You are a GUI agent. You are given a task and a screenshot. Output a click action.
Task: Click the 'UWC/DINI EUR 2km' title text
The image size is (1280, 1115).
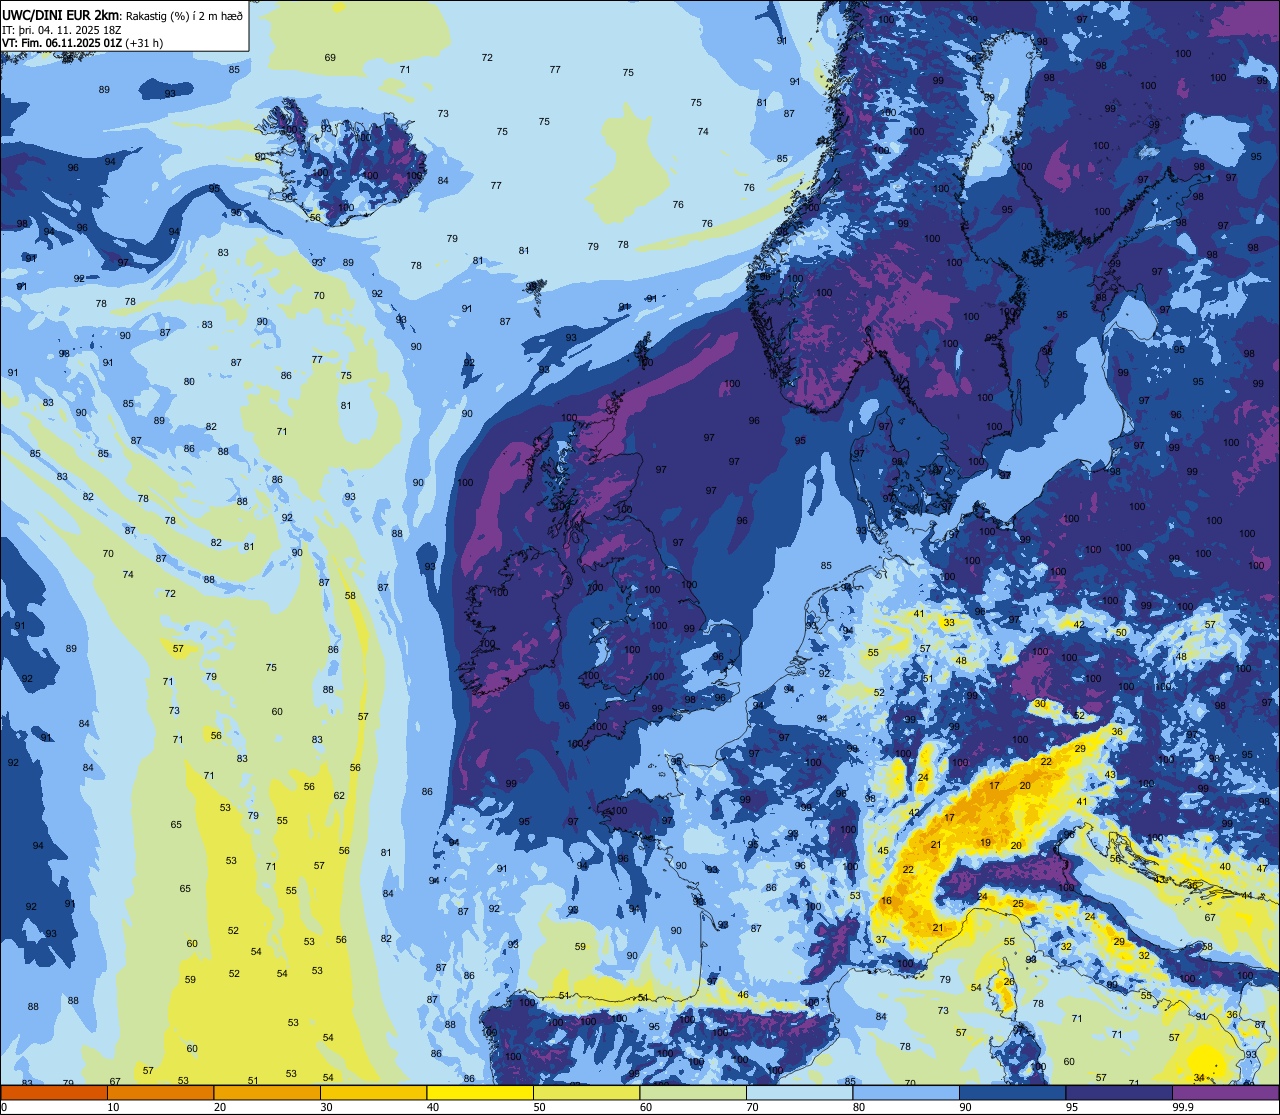click(62, 15)
